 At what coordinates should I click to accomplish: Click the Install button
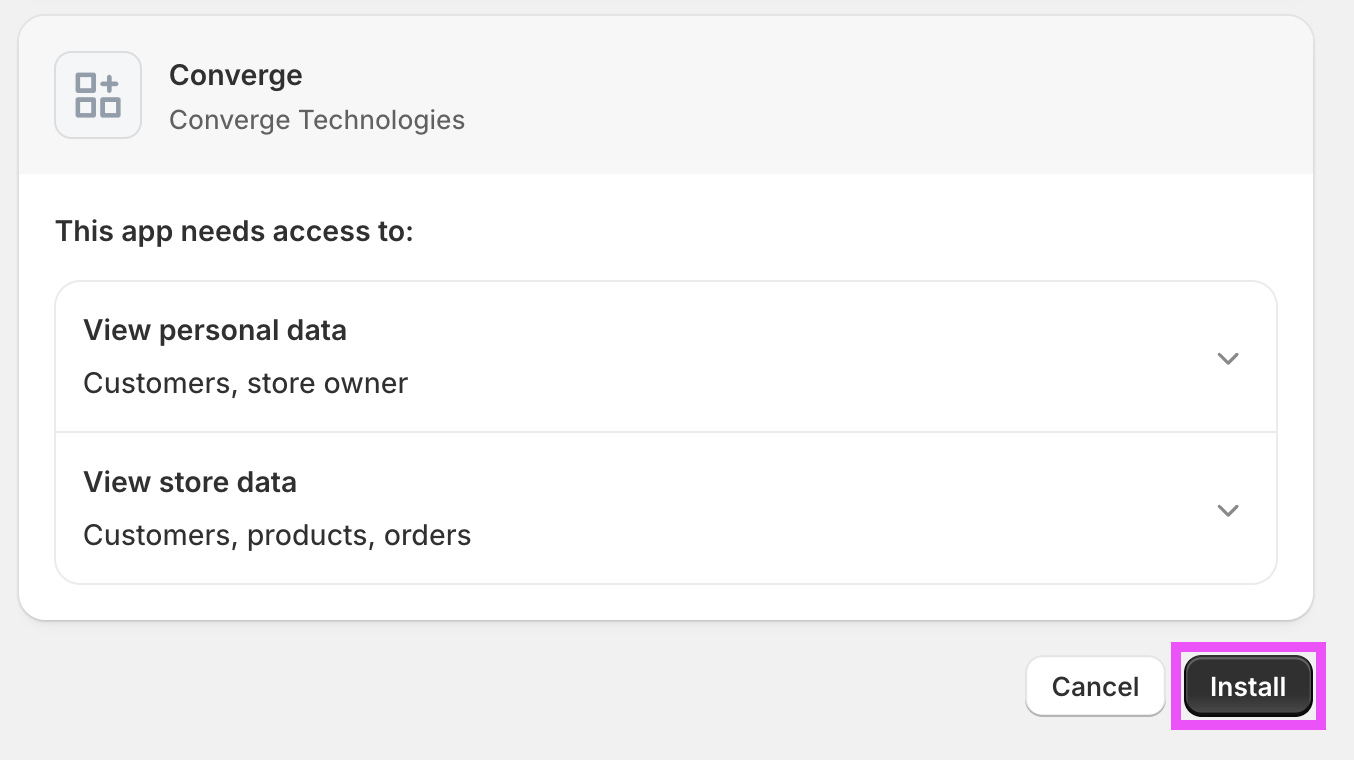point(1247,686)
